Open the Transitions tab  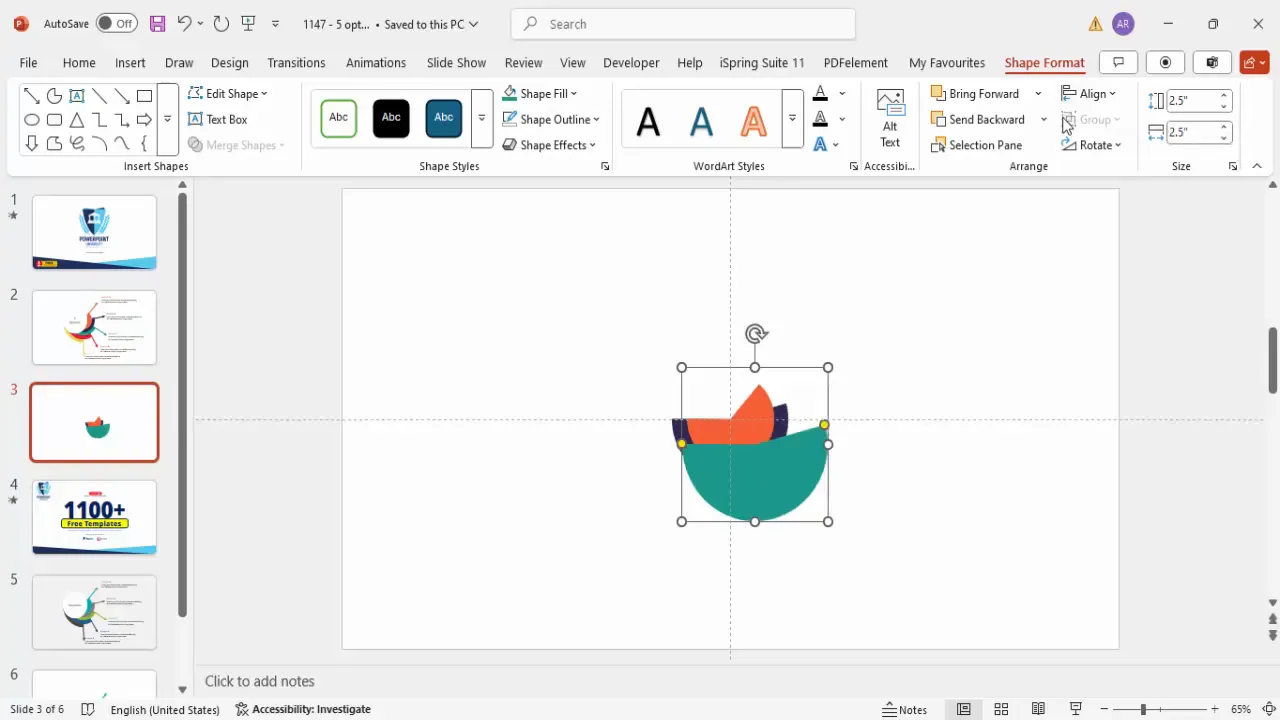296,62
